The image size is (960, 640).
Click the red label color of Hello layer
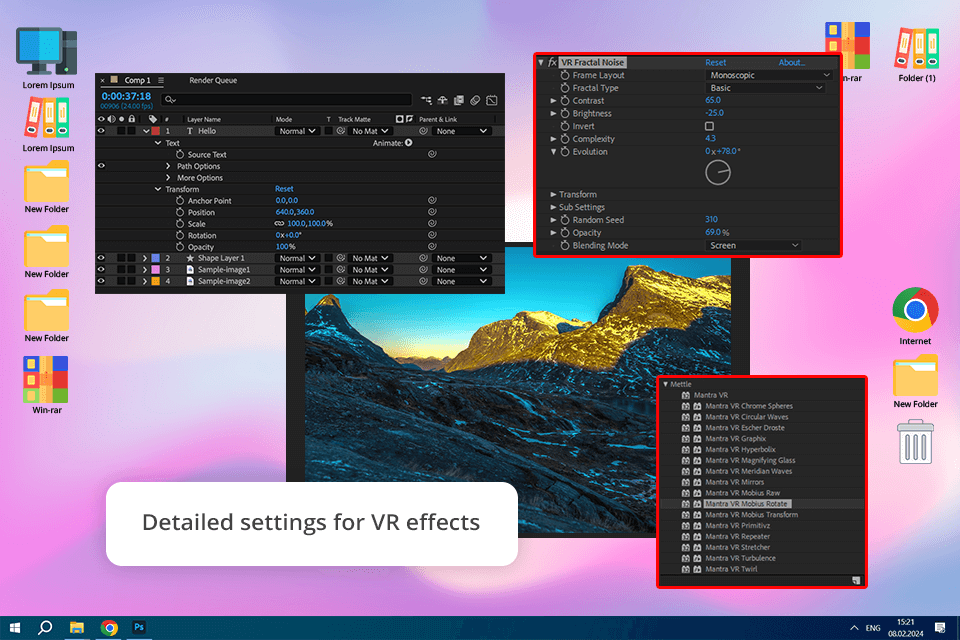tap(156, 131)
